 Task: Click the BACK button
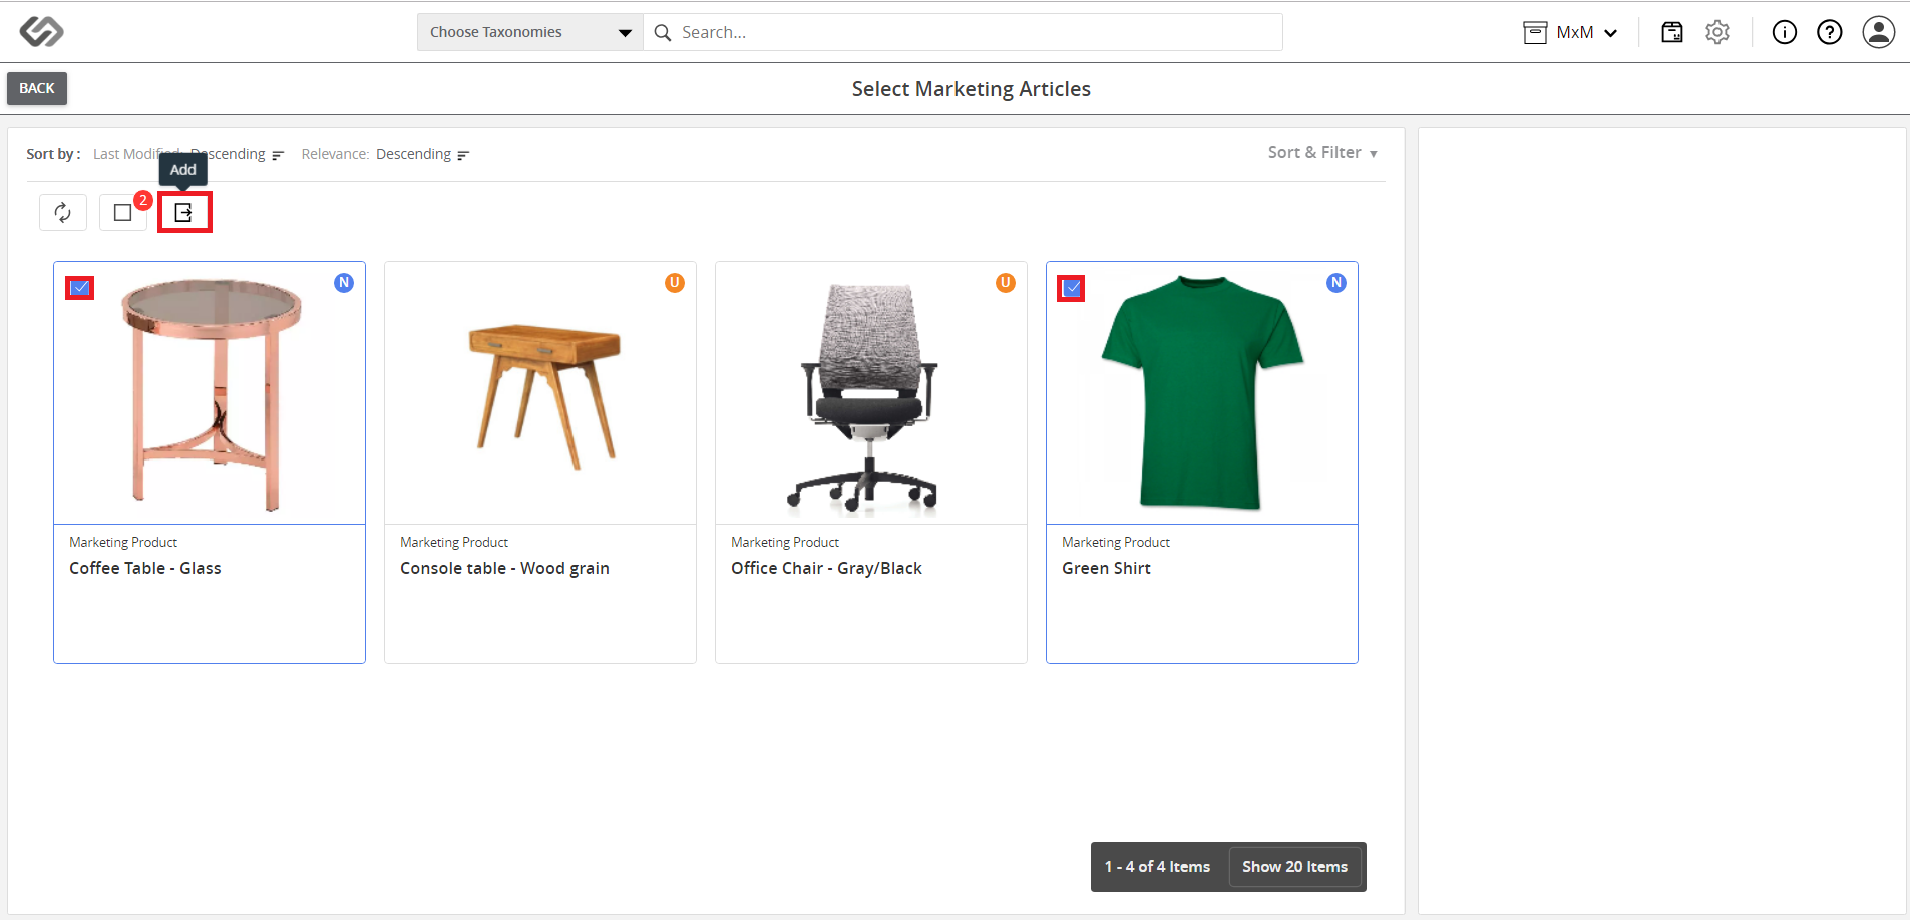[37, 88]
